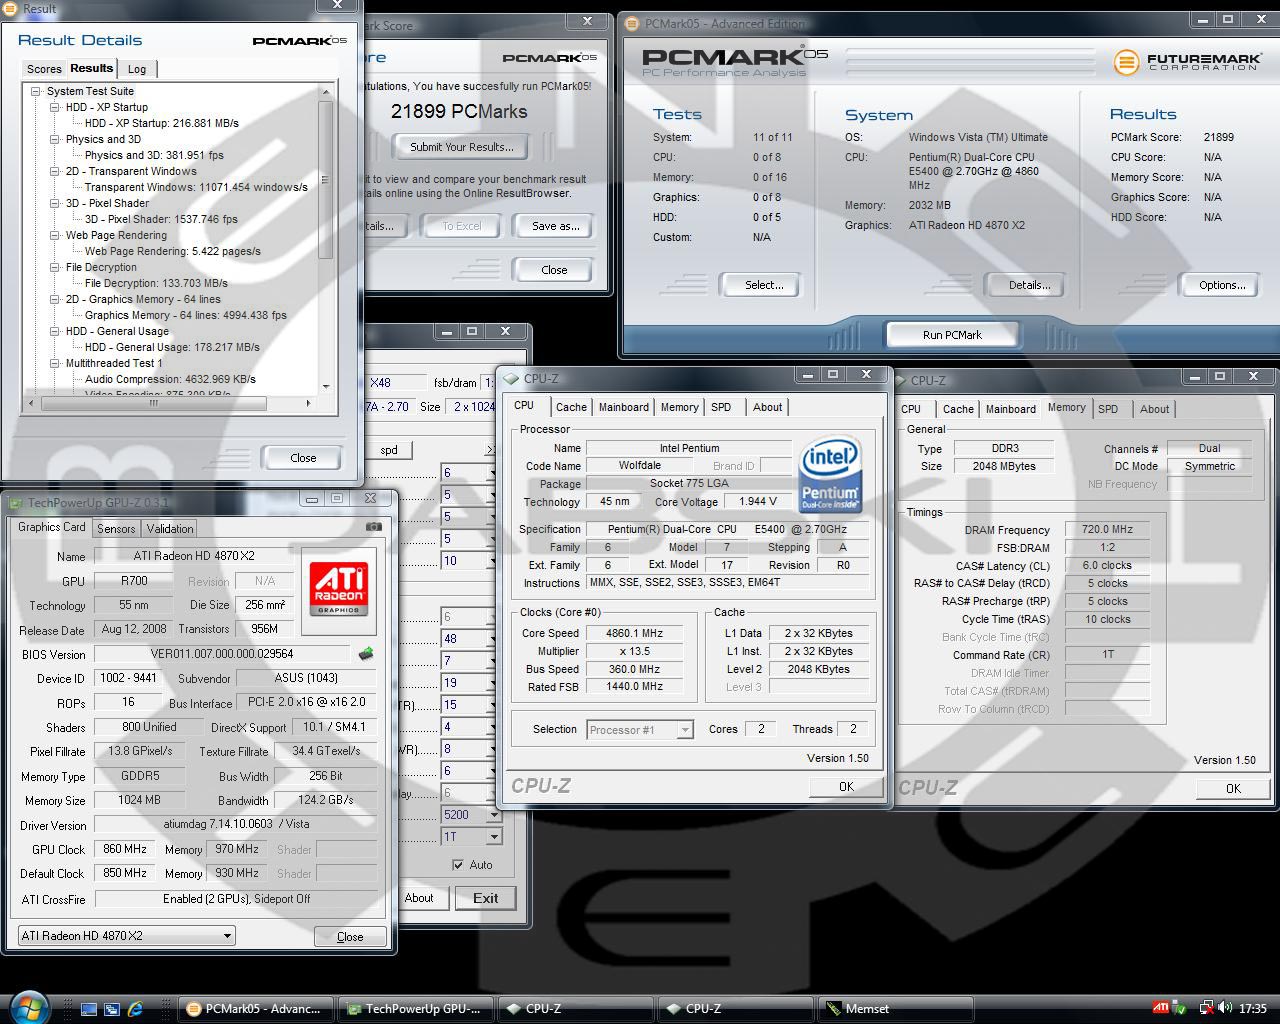Click Submit Your Results button
The image size is (1280, 1024).
tap(462, 147)
